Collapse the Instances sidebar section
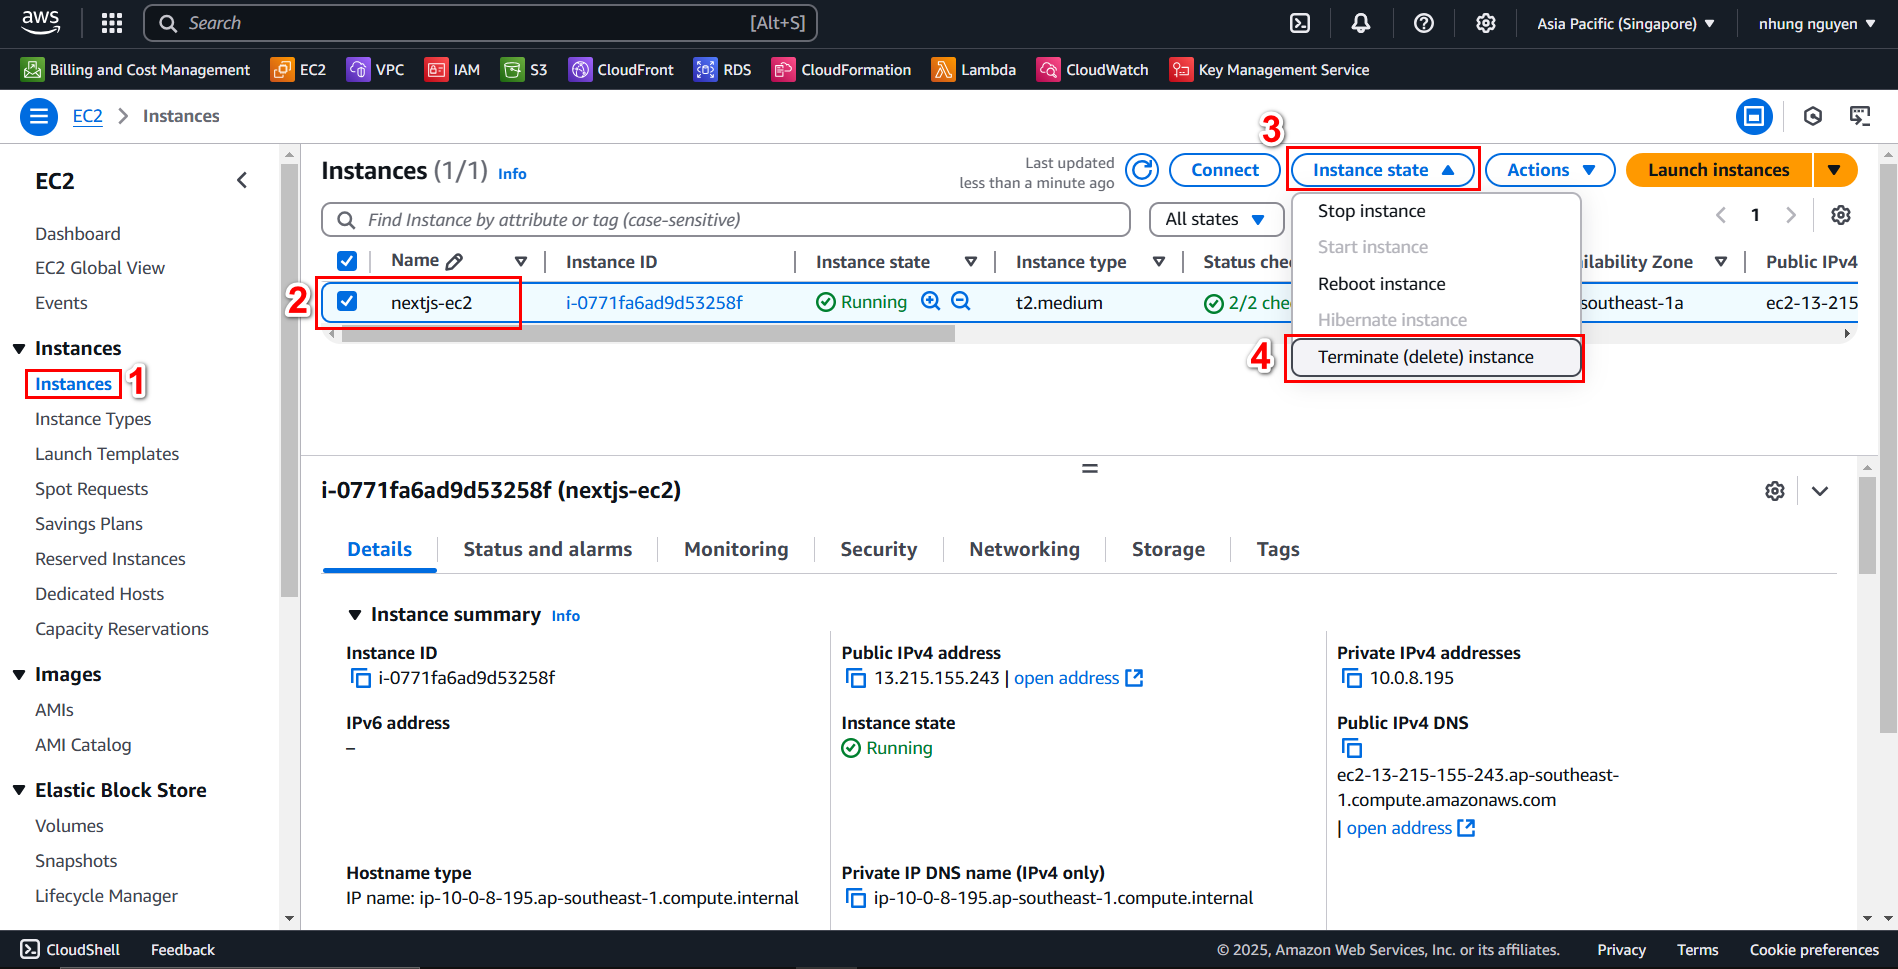This screenshot has height=969, width=1898. (x=19, y=349)
